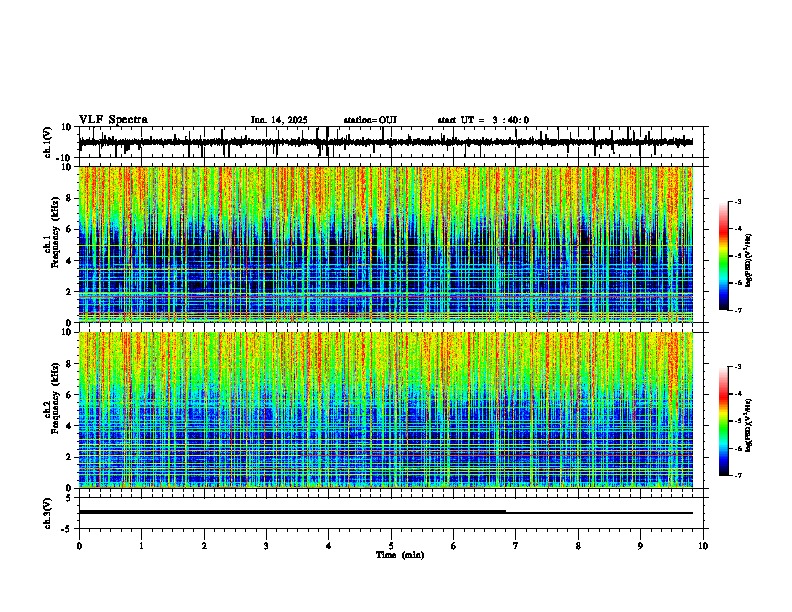Screen dimensions: 792x612
Task: Click the "station=OUI" header label
Action: [370, 120]
